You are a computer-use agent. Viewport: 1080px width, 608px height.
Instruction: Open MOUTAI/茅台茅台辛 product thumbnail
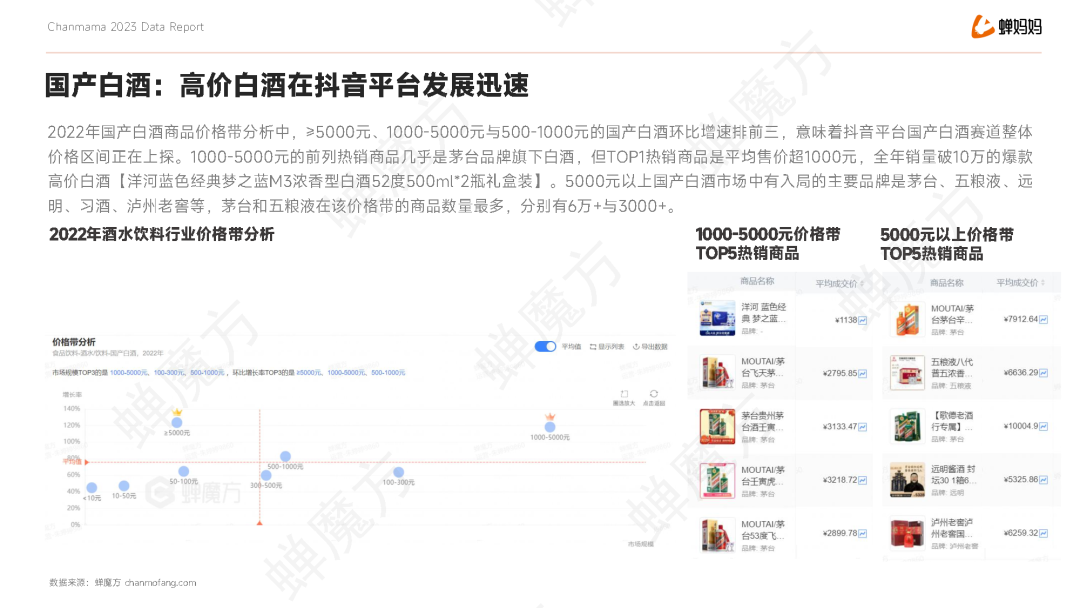point(906,319)
